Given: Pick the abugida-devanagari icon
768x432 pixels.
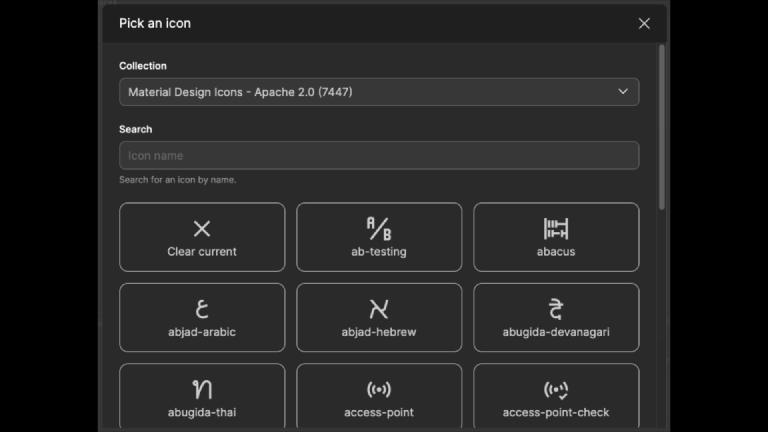Looking at the screenshot, I should tap(556, 317).
